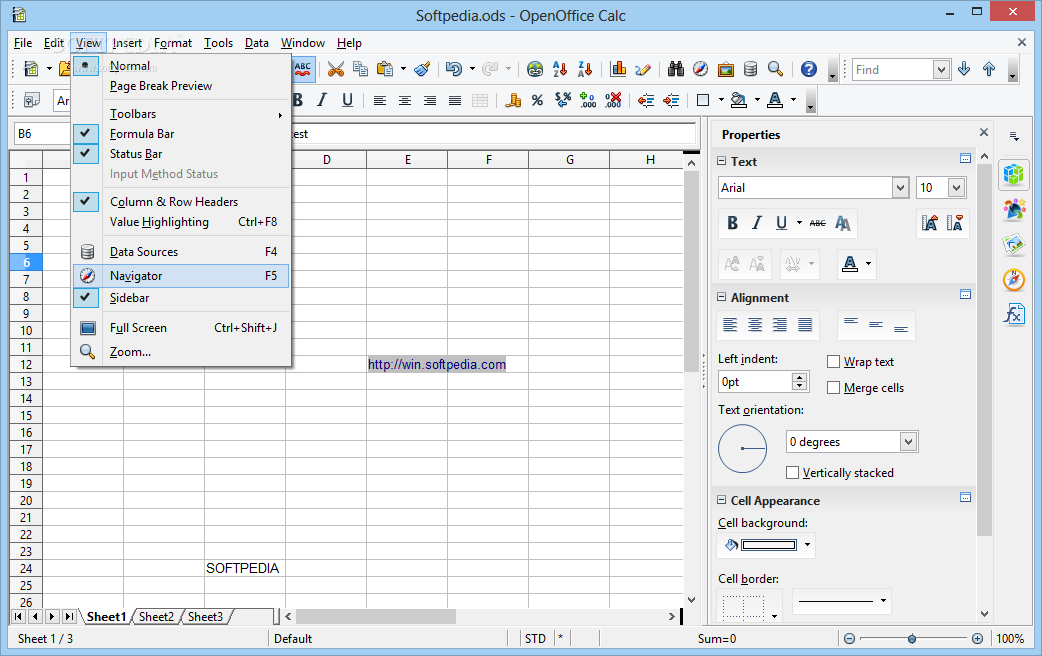1042x656 pixels.
Task: Click the Decrease Indent icon
Action: pyautogui.click(x=646, y=100)
